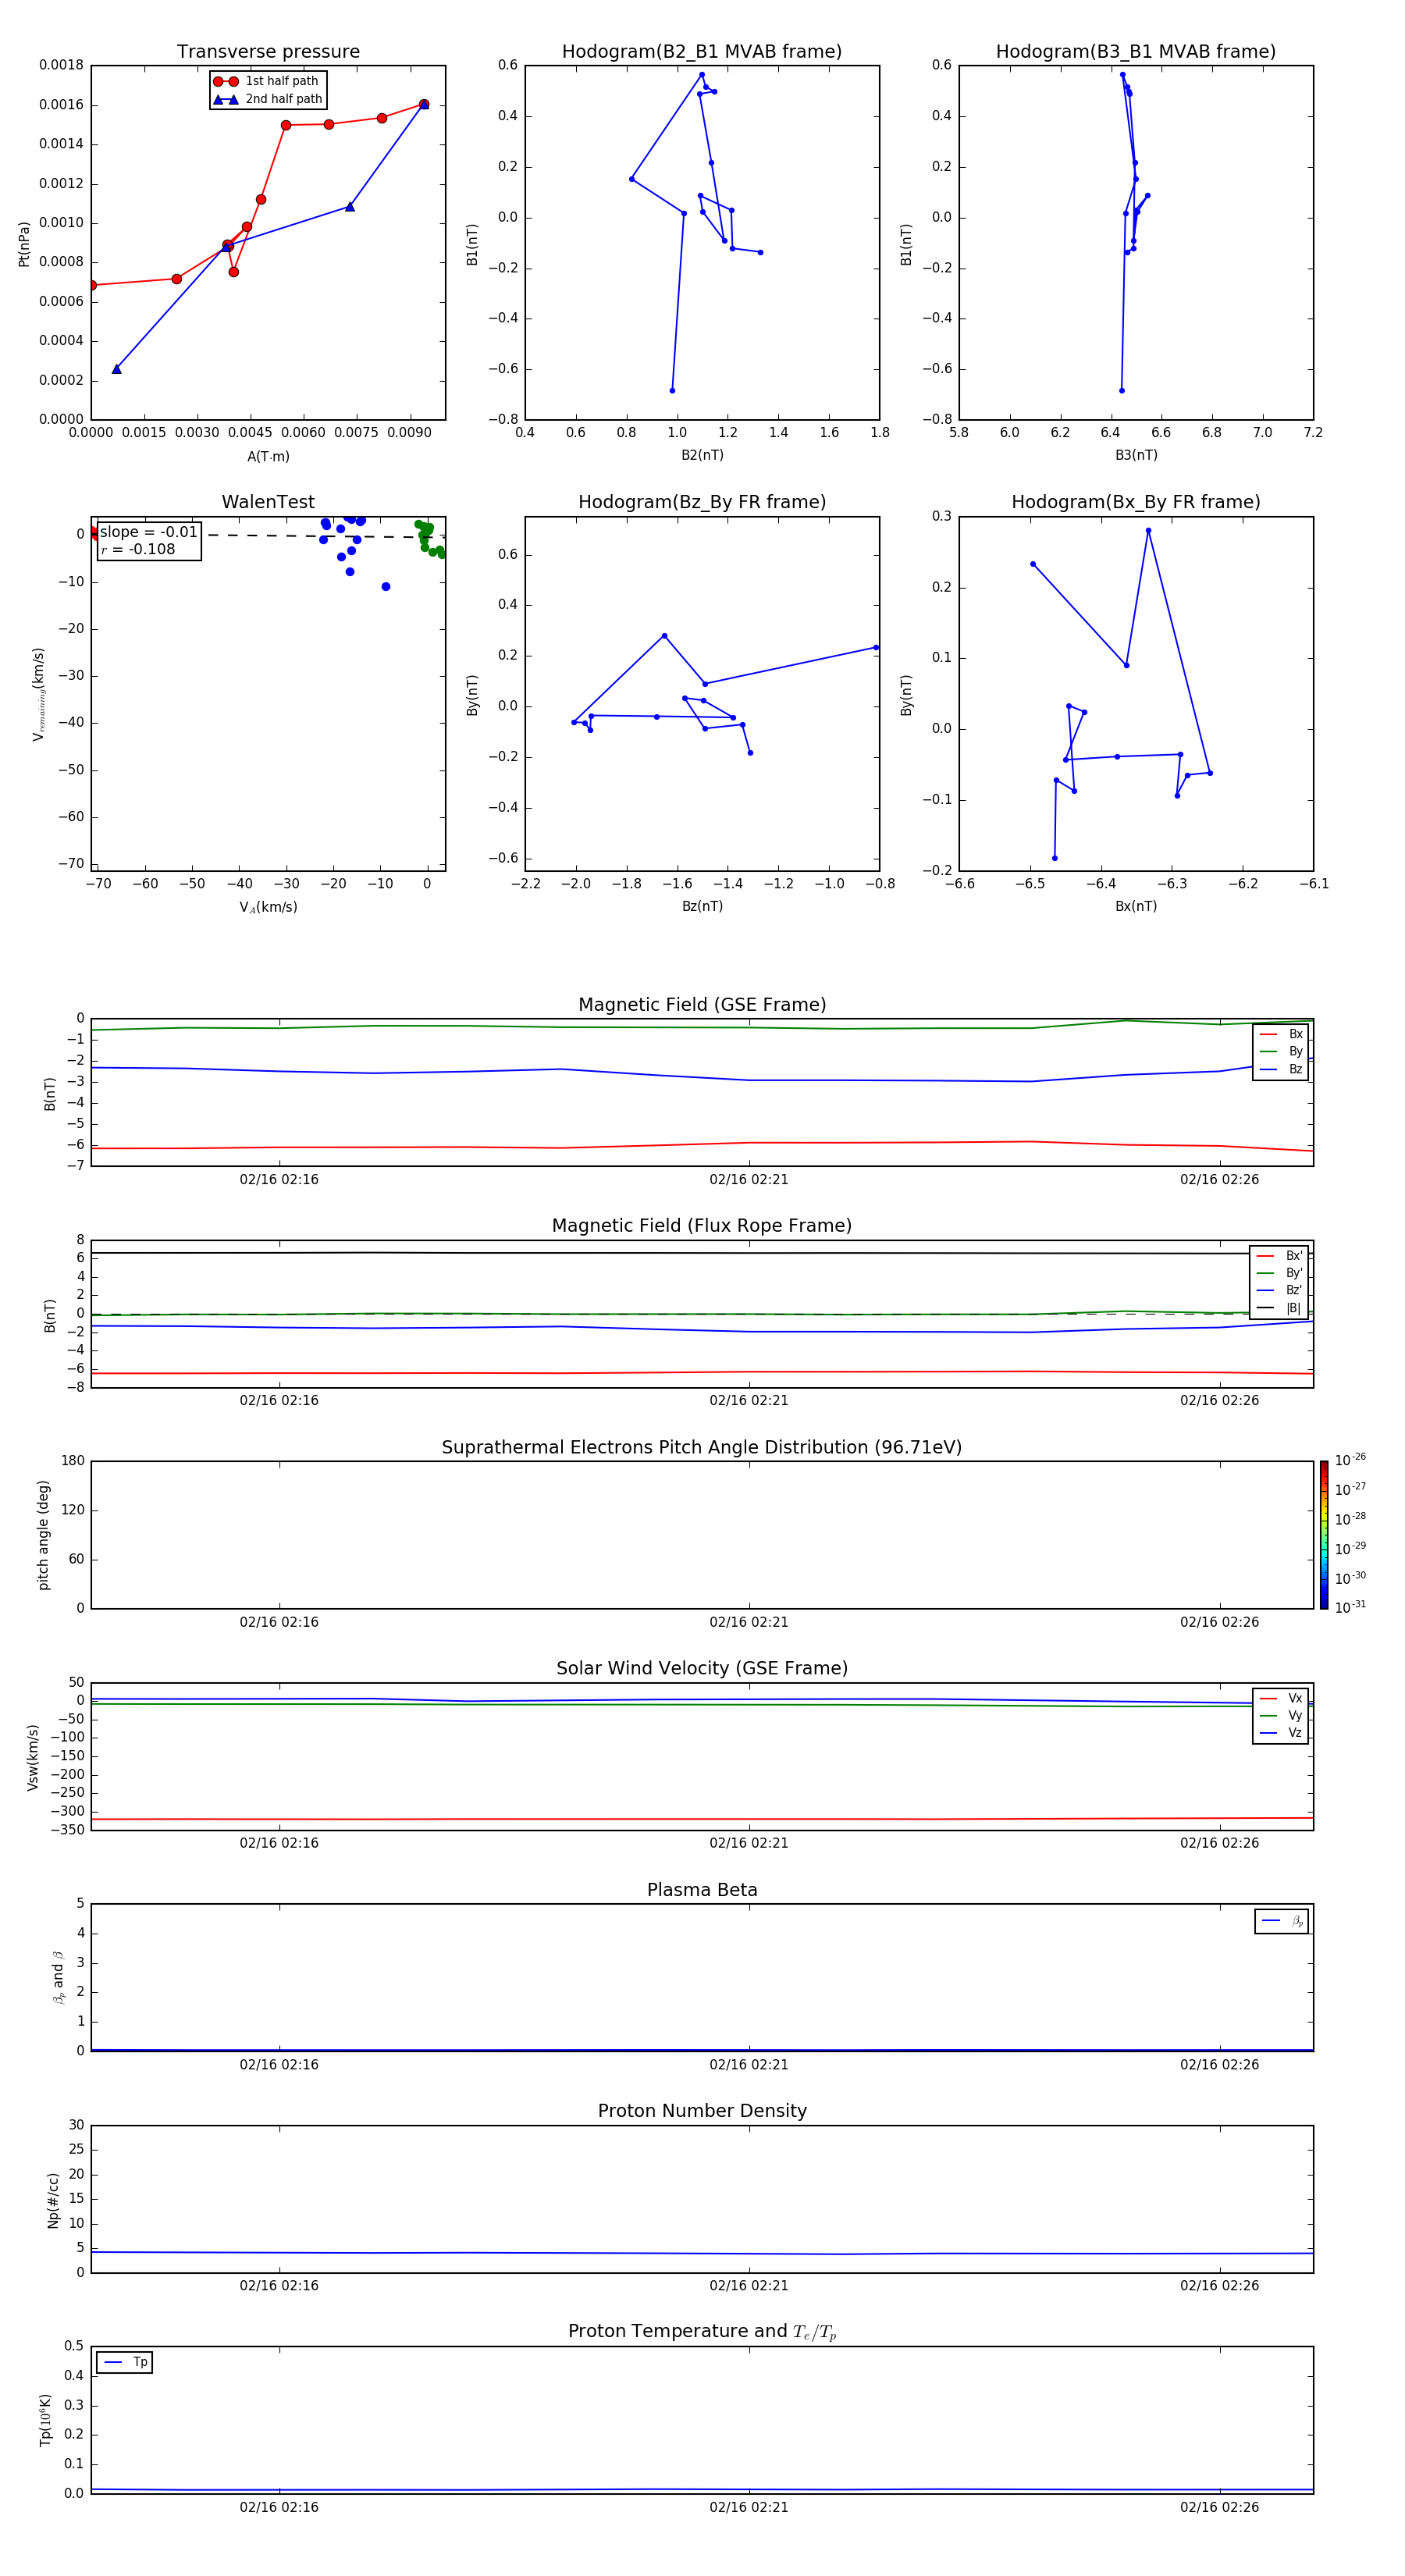Click the 10^-31 colorbar tick label
Image resolution: width=1405 pixels, height=2576 pixels.
[x=1350, y=1607]
